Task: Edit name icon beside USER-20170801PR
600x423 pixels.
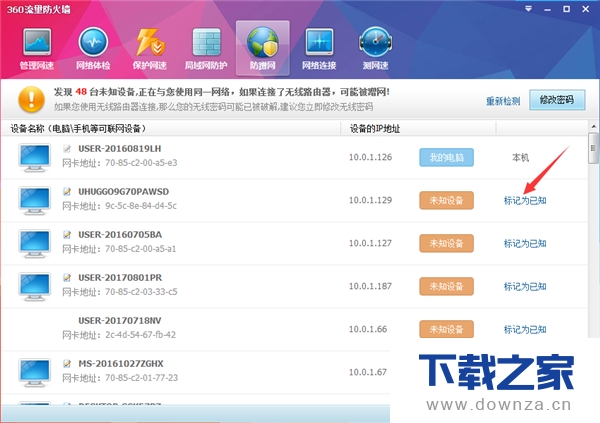Action: [x=67, y=278]
